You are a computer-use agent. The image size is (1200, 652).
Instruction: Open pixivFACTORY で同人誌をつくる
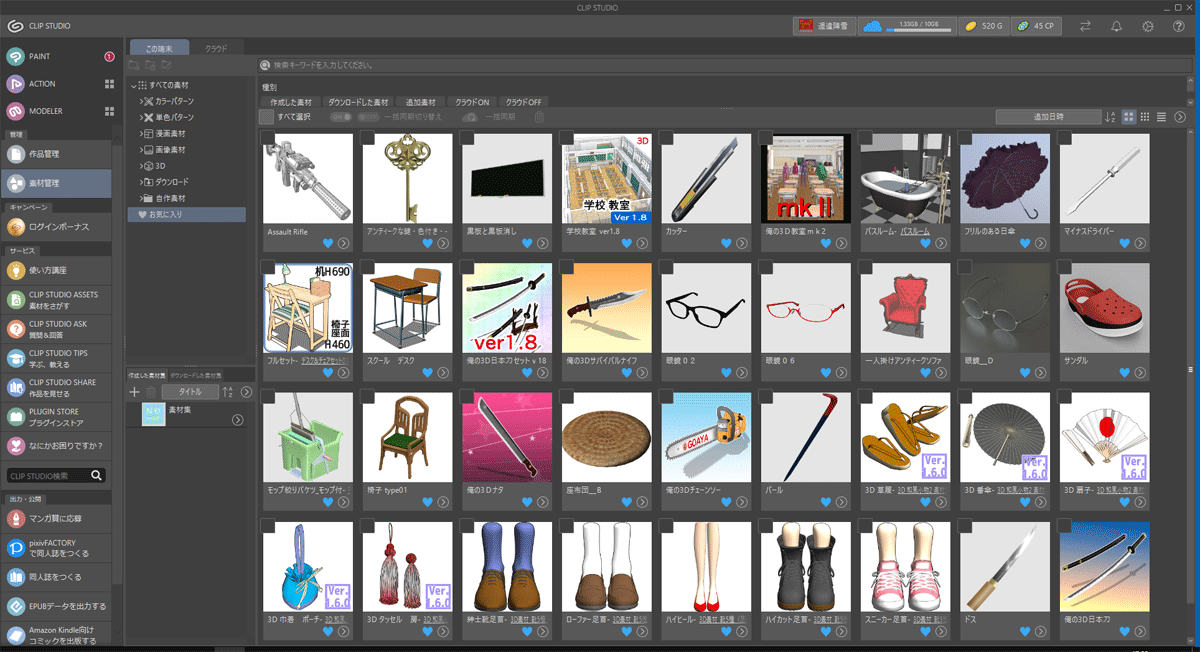58,548
